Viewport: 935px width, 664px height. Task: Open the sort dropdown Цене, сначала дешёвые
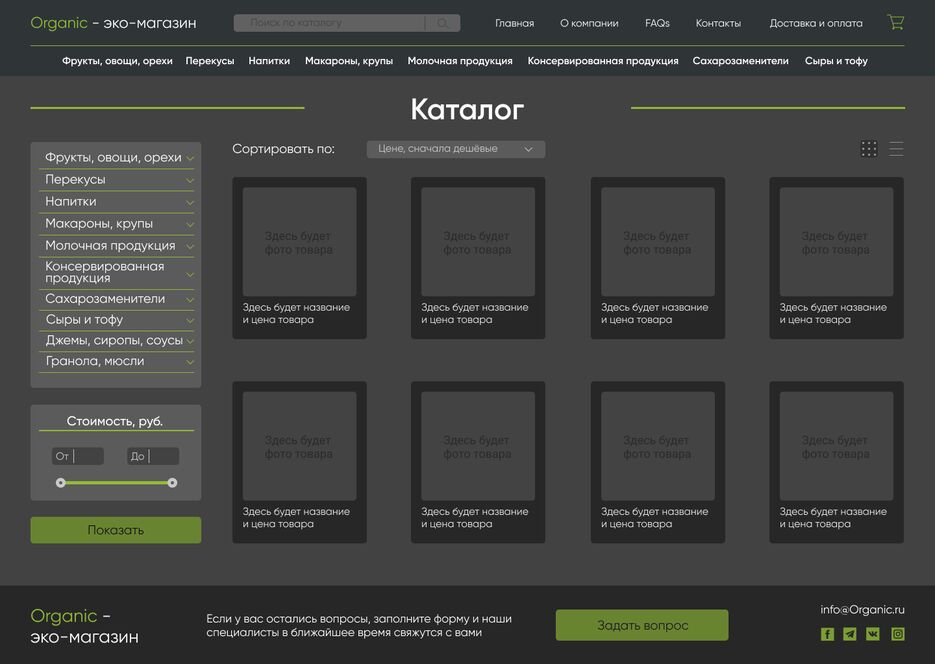[456, 149]
